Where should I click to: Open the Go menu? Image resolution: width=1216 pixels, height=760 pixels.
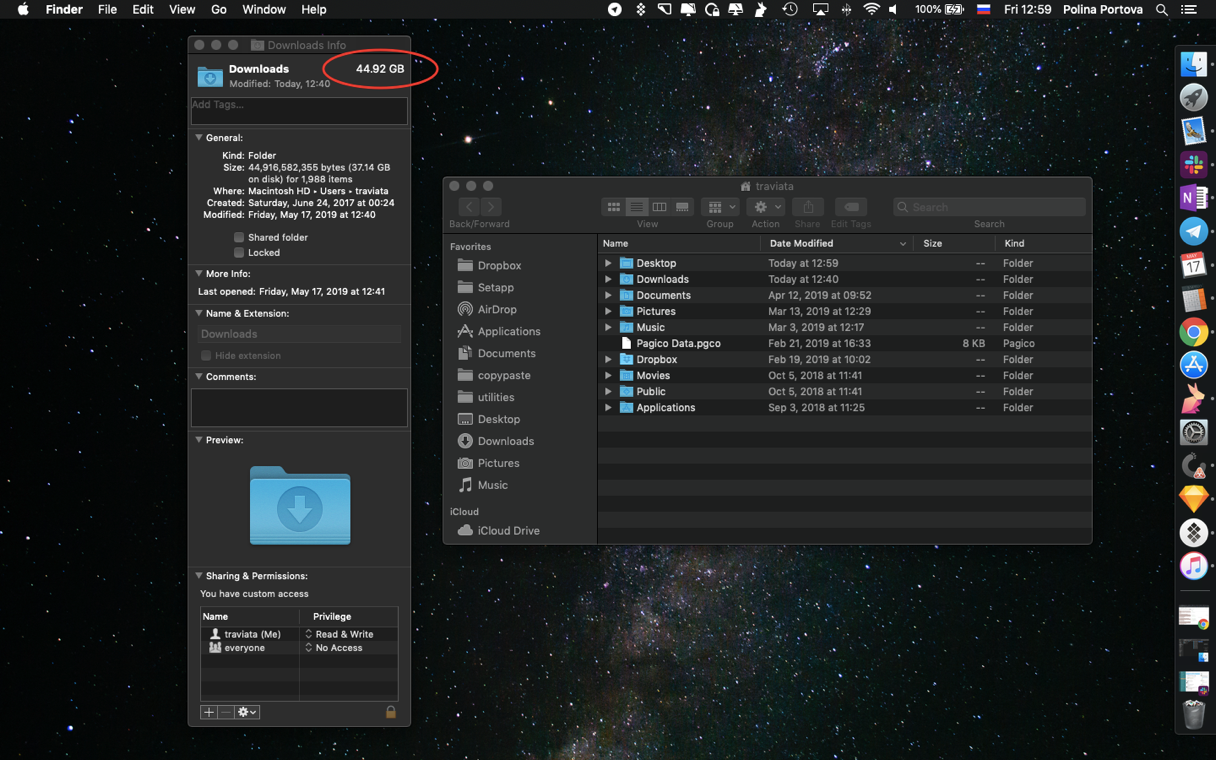click(218, 9)
